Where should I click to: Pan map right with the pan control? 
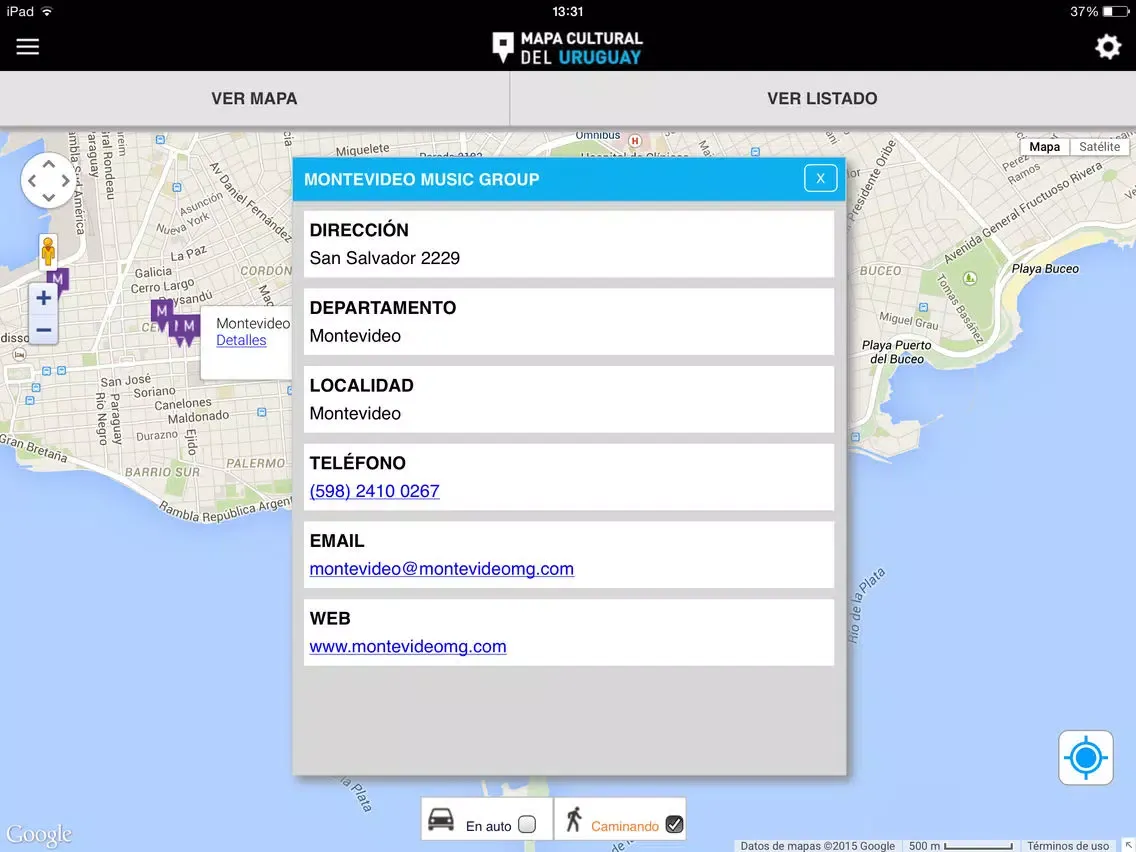65,181
